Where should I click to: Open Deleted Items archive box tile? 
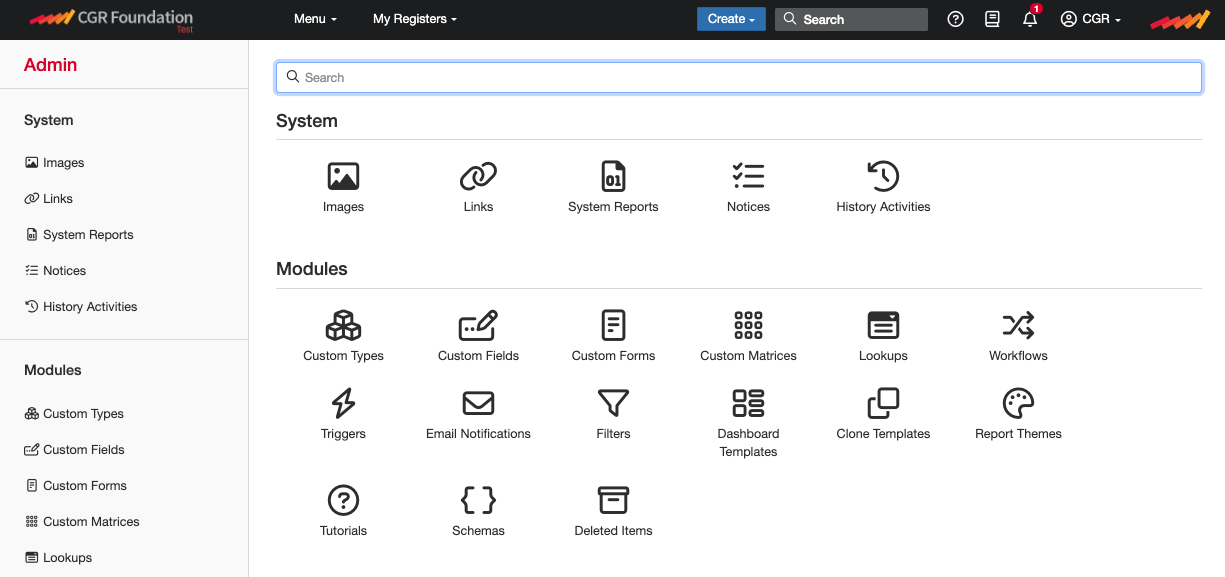(x=613, y=512)
